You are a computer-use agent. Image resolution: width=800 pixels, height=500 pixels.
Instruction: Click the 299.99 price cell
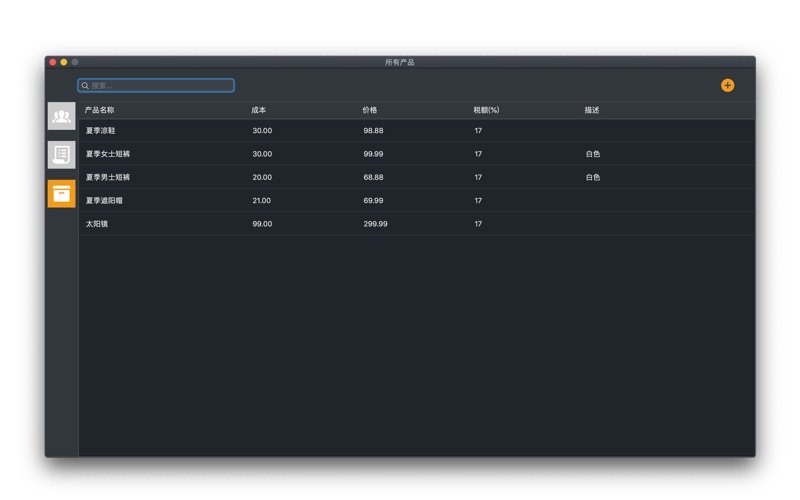375,224
